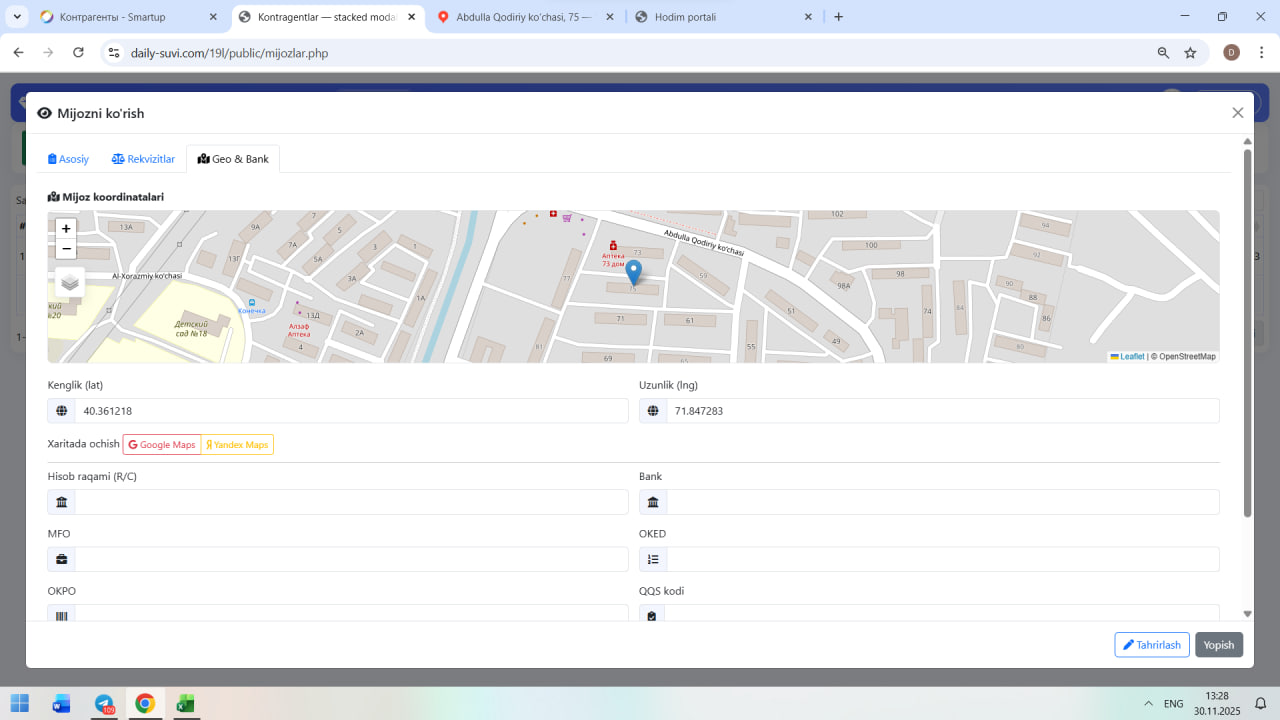Open the browser tab search dropdown

tap(17, 17)
